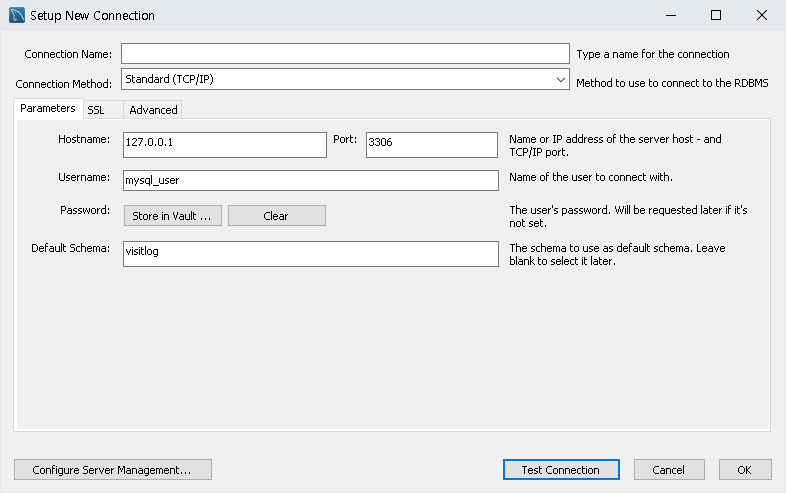The height and width of the screenshot is (493, 786).
Task: Click the 'Connection Name:' label
Action: click(68, 54)
